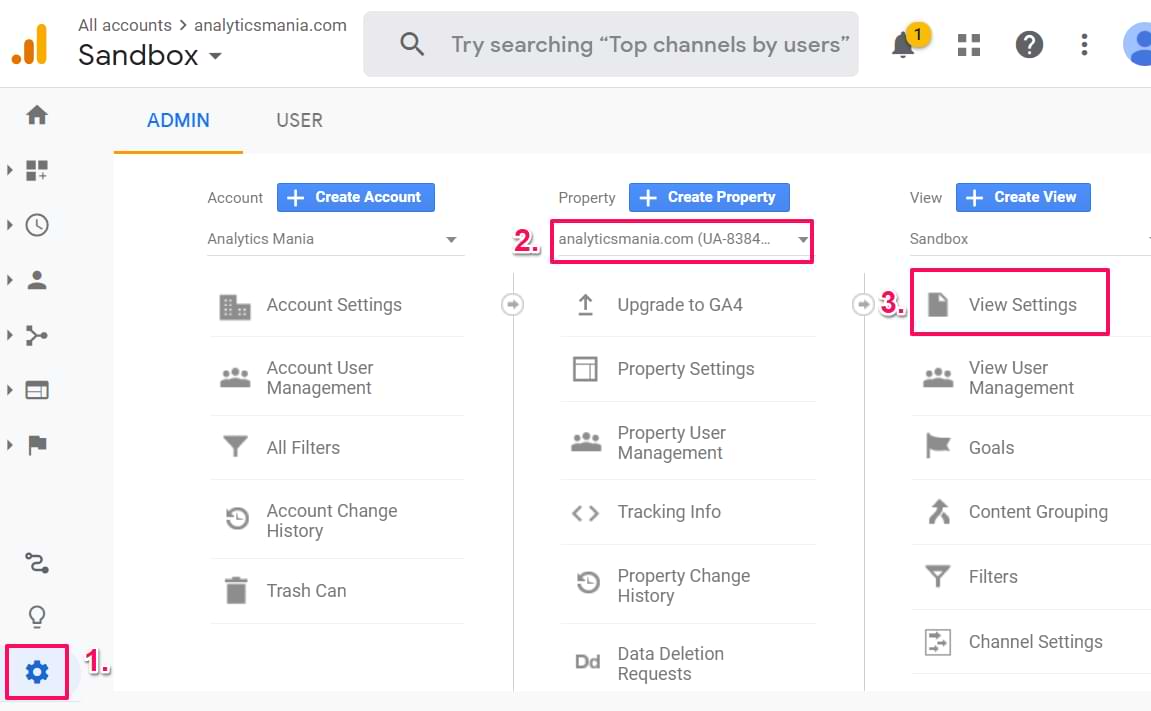
Task: Open Attribution icon in left sidebar
Action: 37,565
